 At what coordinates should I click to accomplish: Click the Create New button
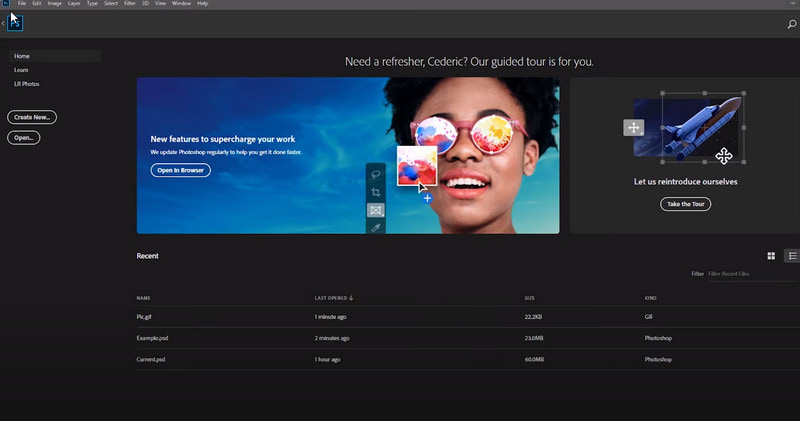(32, 117)
